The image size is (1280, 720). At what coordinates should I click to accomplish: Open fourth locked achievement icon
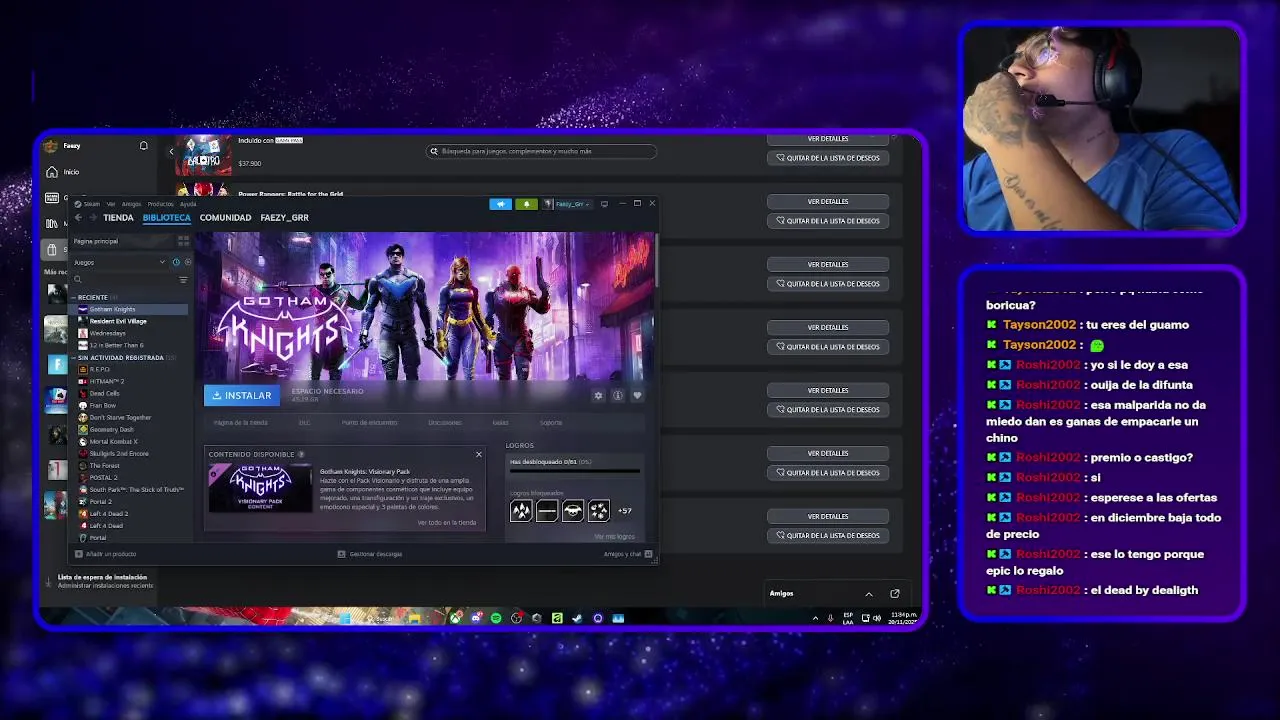pyautogui.click(x=599, y=511)
